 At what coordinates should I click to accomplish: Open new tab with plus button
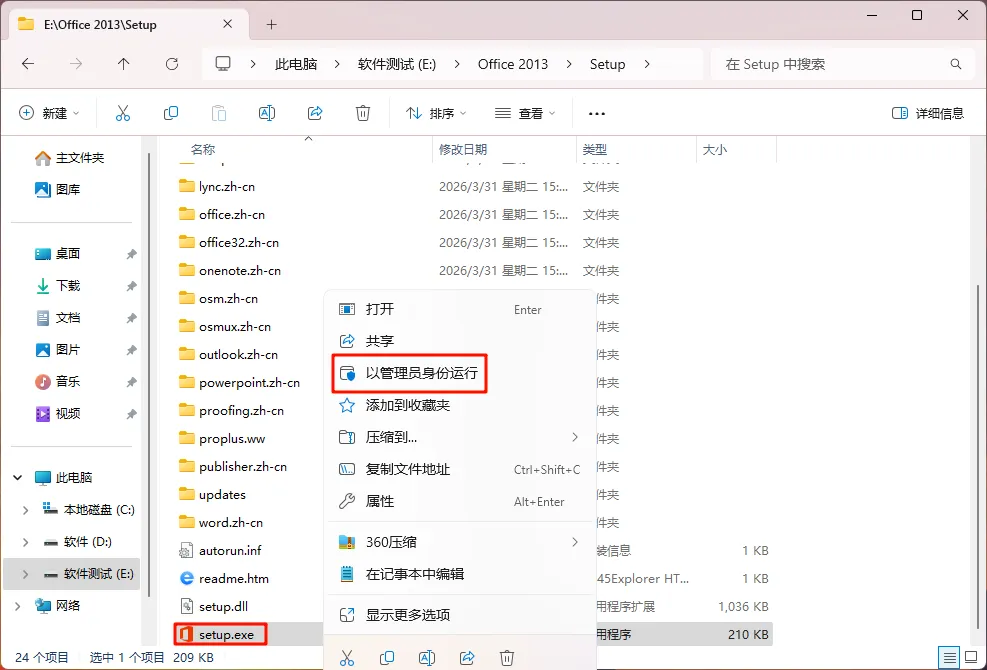point(271,25)
